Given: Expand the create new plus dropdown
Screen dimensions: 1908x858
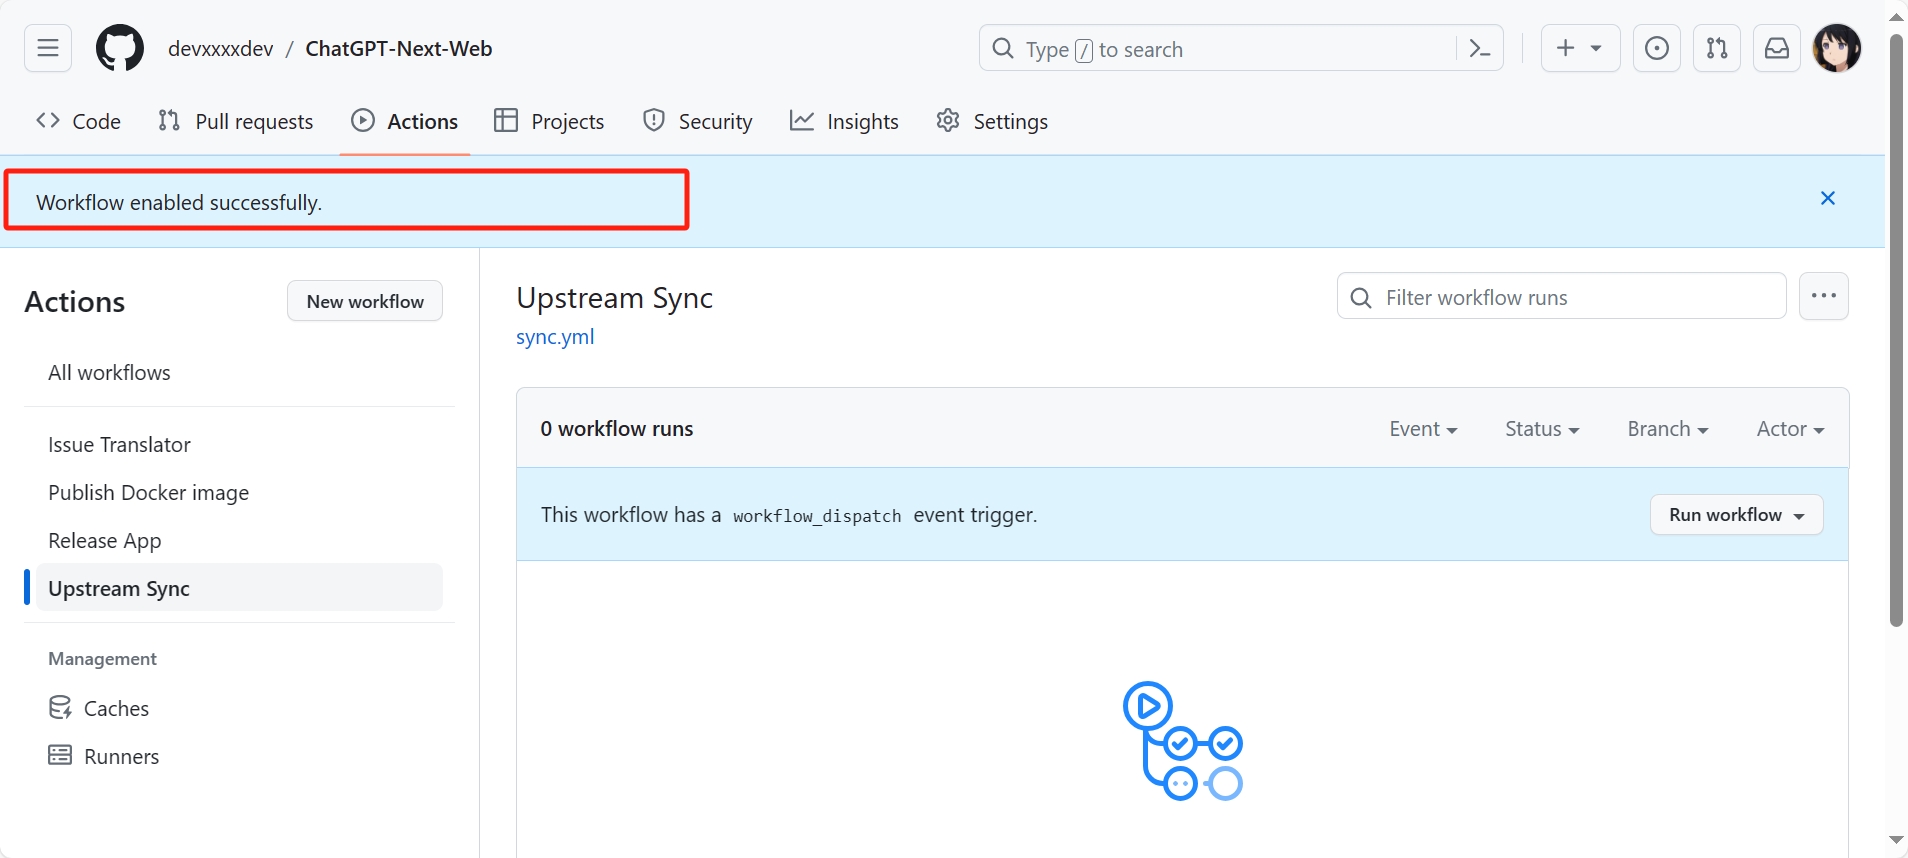Looking at the screenshot, I should pos(1580,48).
